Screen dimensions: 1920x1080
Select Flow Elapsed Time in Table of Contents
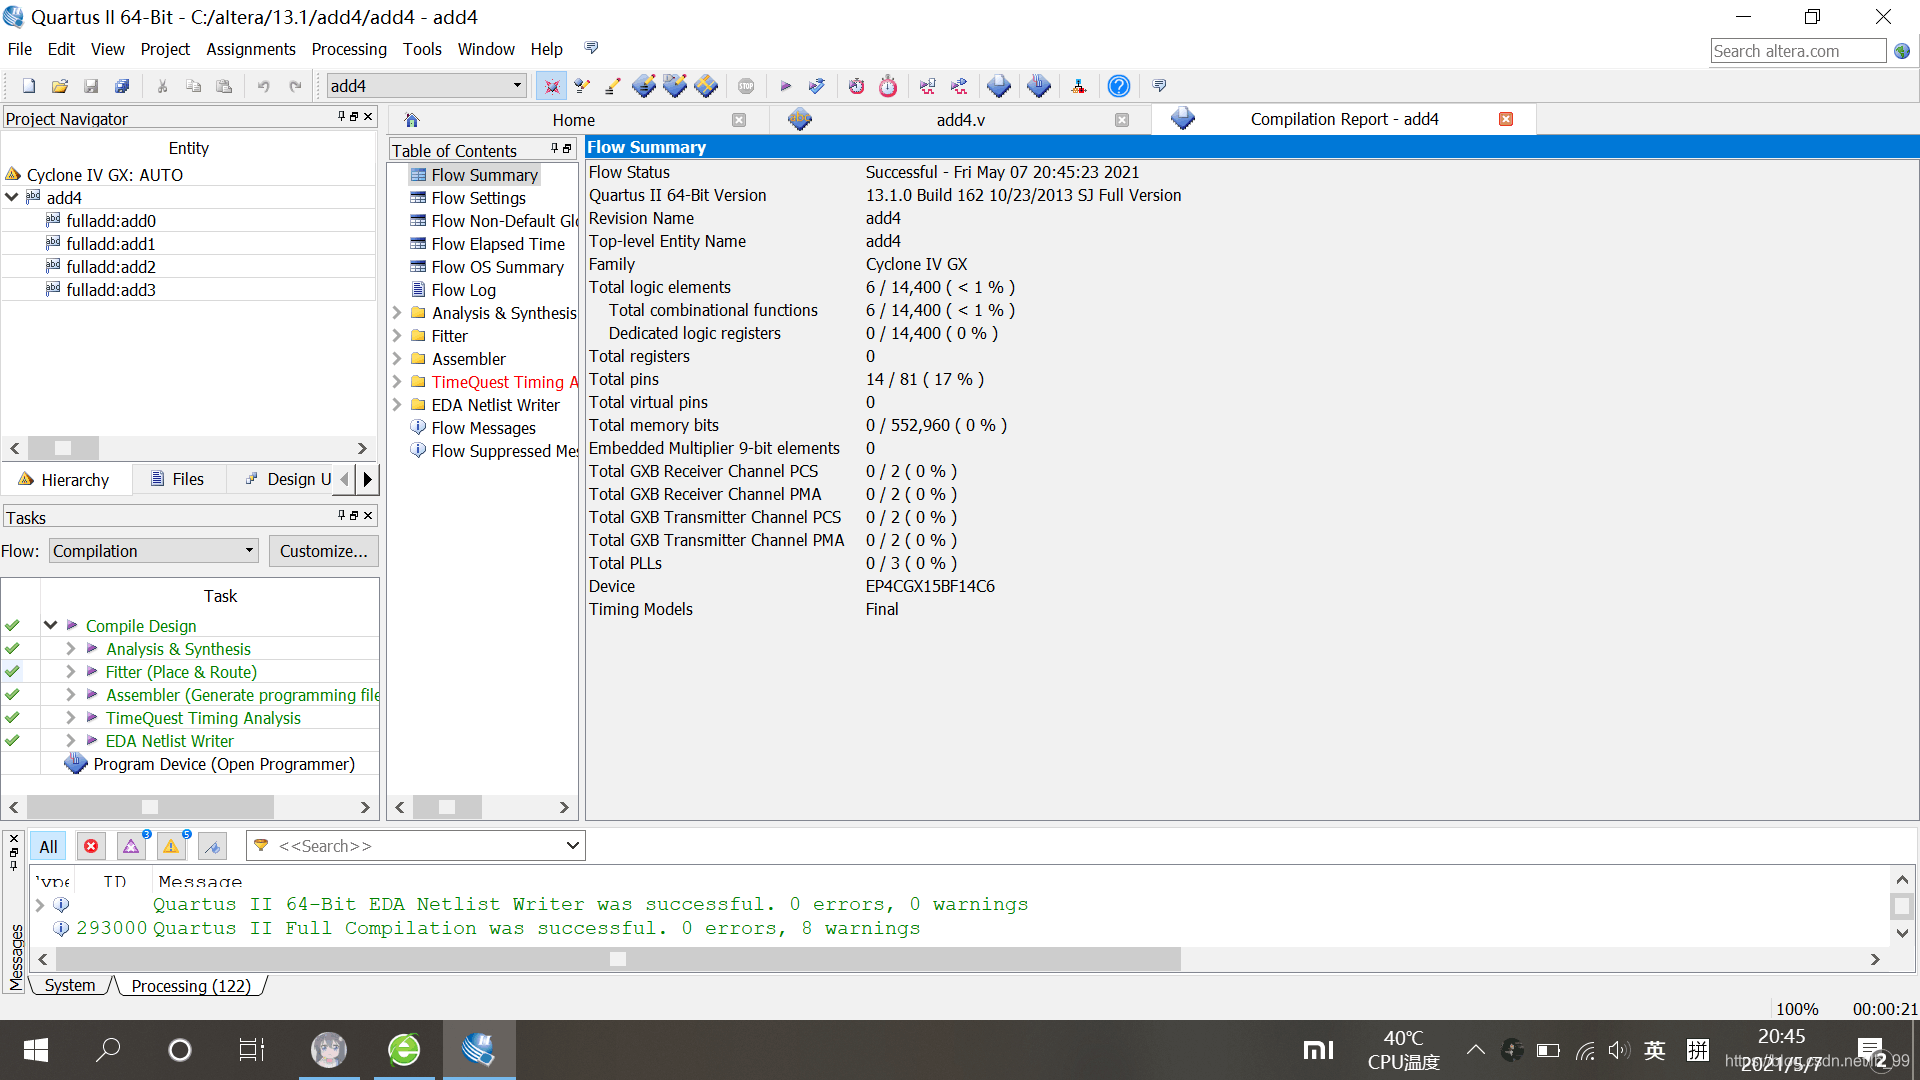tap(497, 244)
